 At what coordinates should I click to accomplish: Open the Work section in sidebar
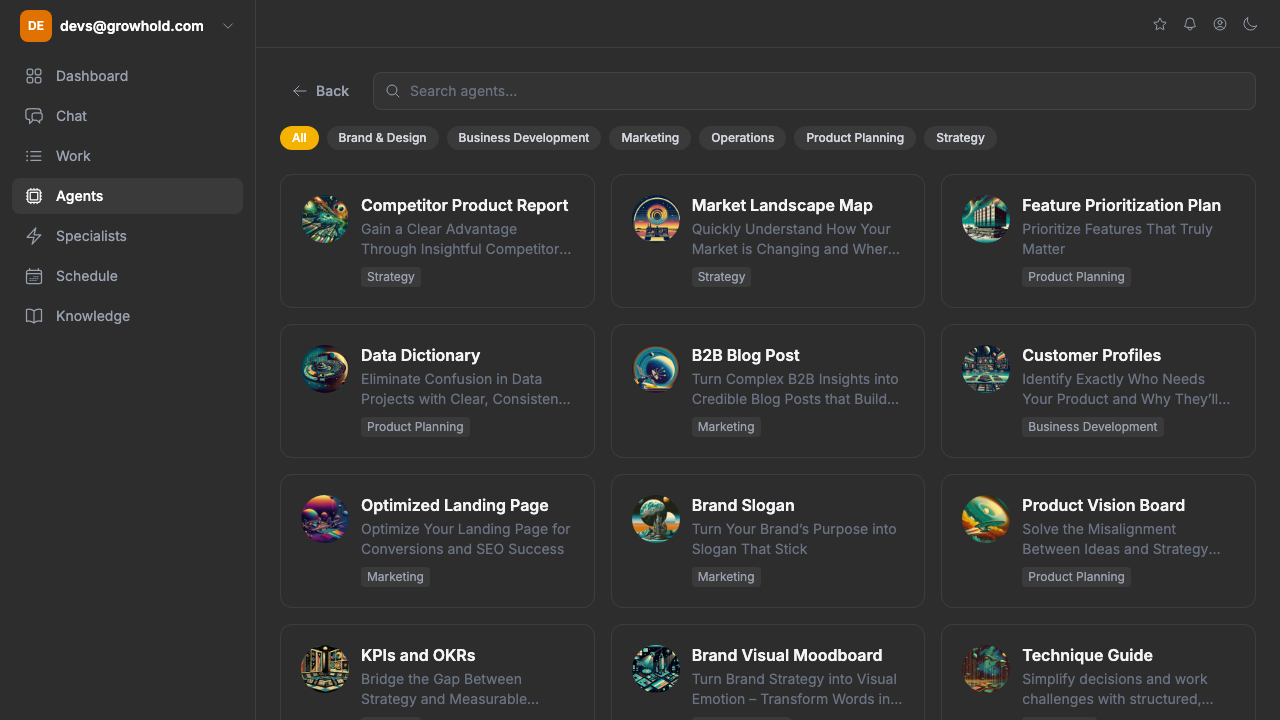[x=73, y=156]
